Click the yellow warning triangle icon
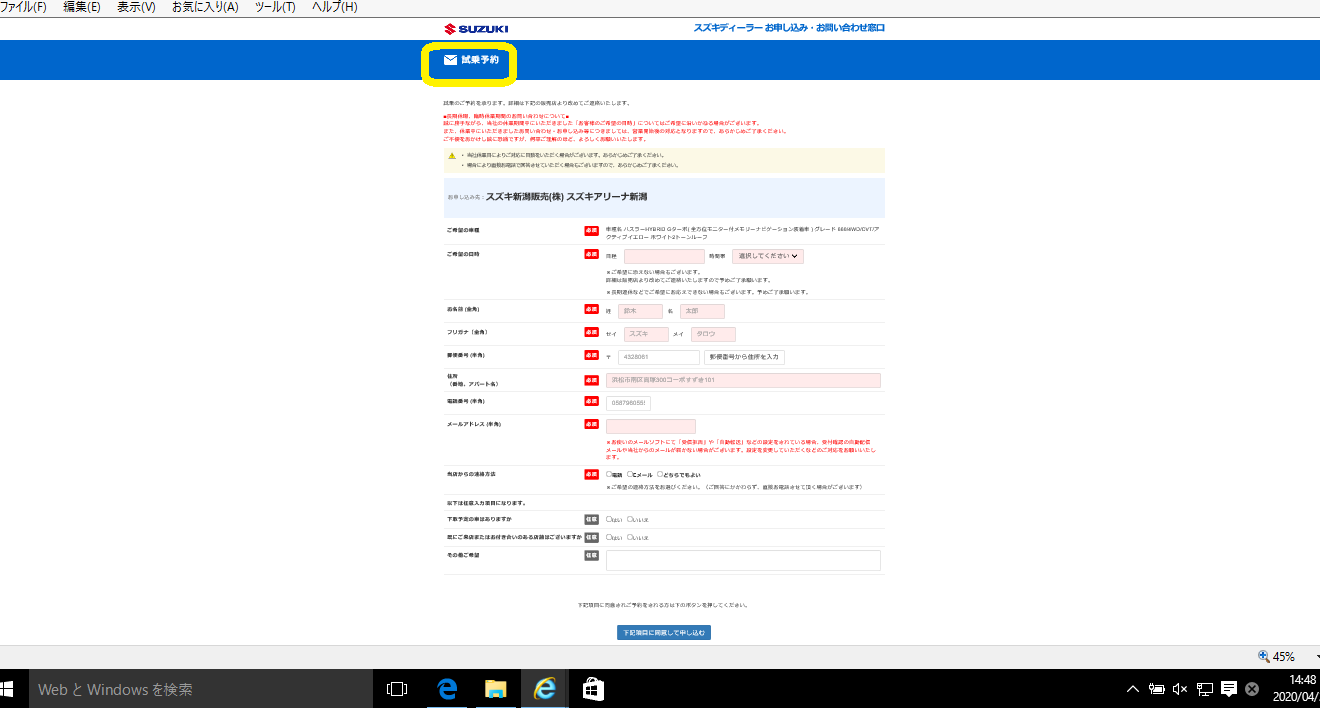This screenshot has width=1320, height=708. point(451,156)
